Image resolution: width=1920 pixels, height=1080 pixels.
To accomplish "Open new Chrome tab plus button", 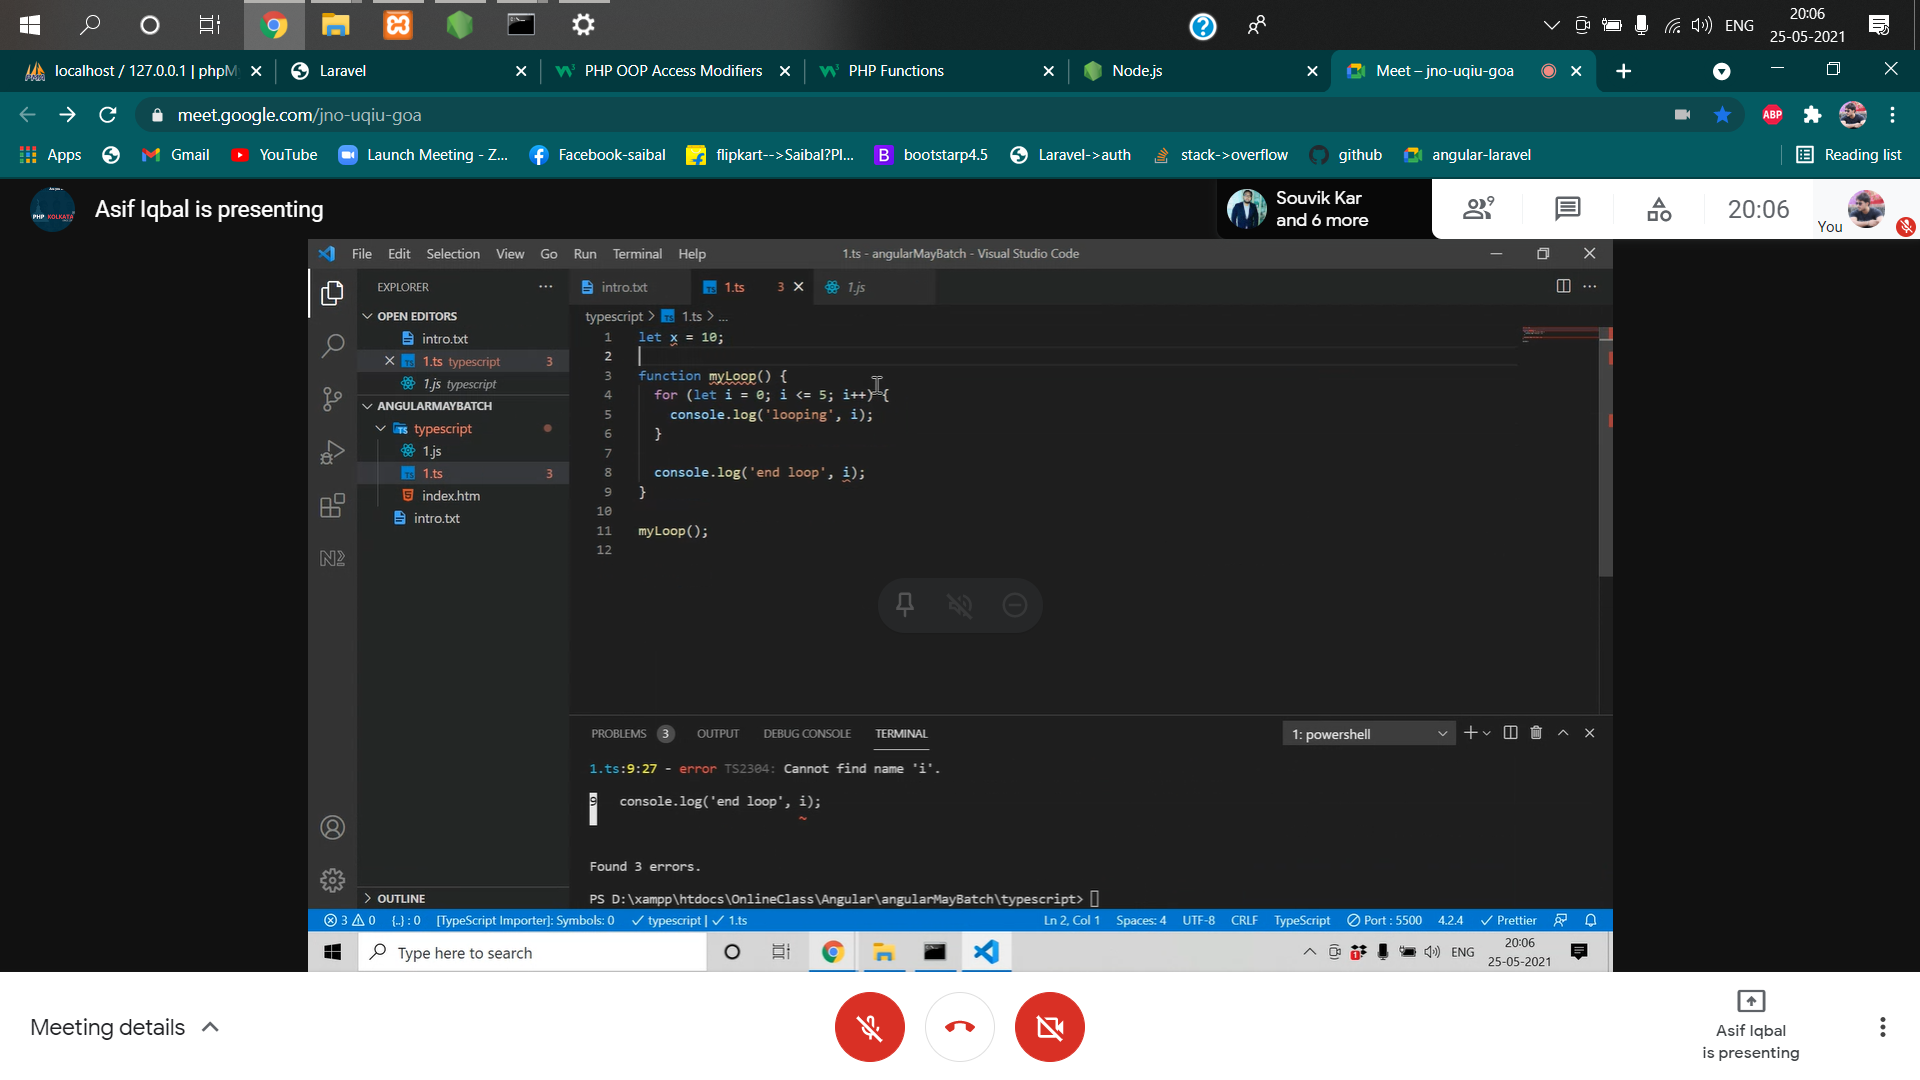I will pos(1623,71).
